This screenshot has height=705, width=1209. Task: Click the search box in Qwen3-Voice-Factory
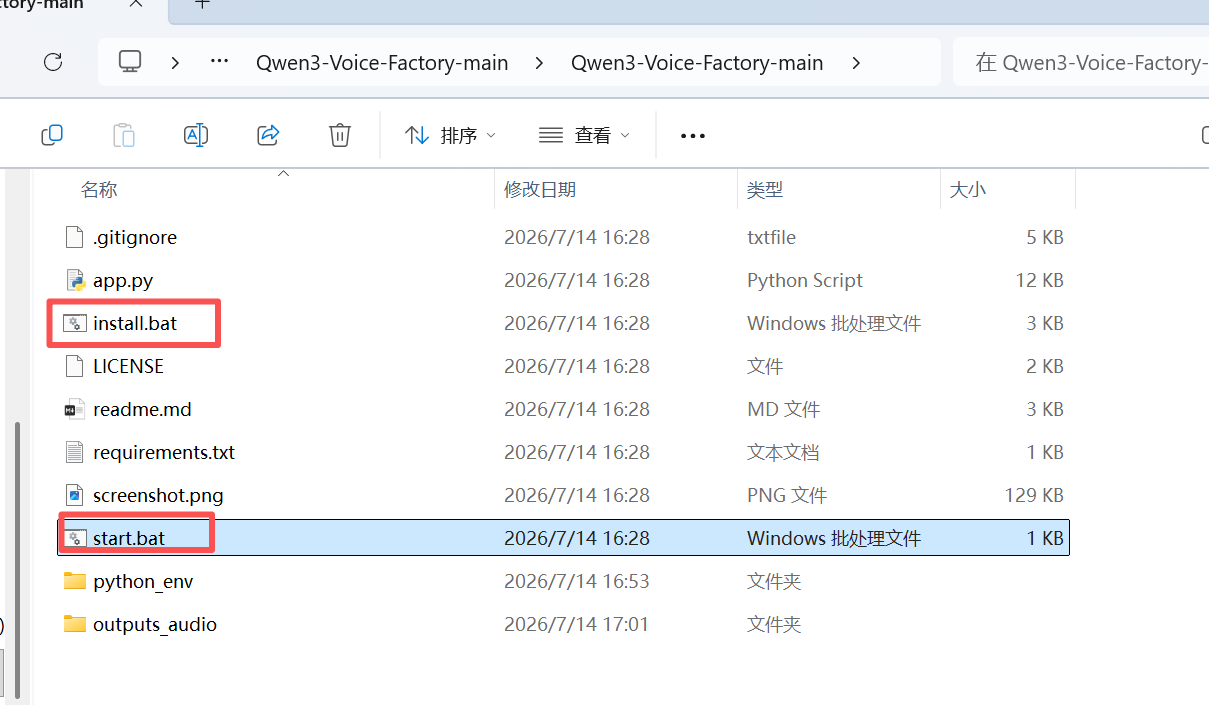pyautogui.click(x=1081, y=62)
